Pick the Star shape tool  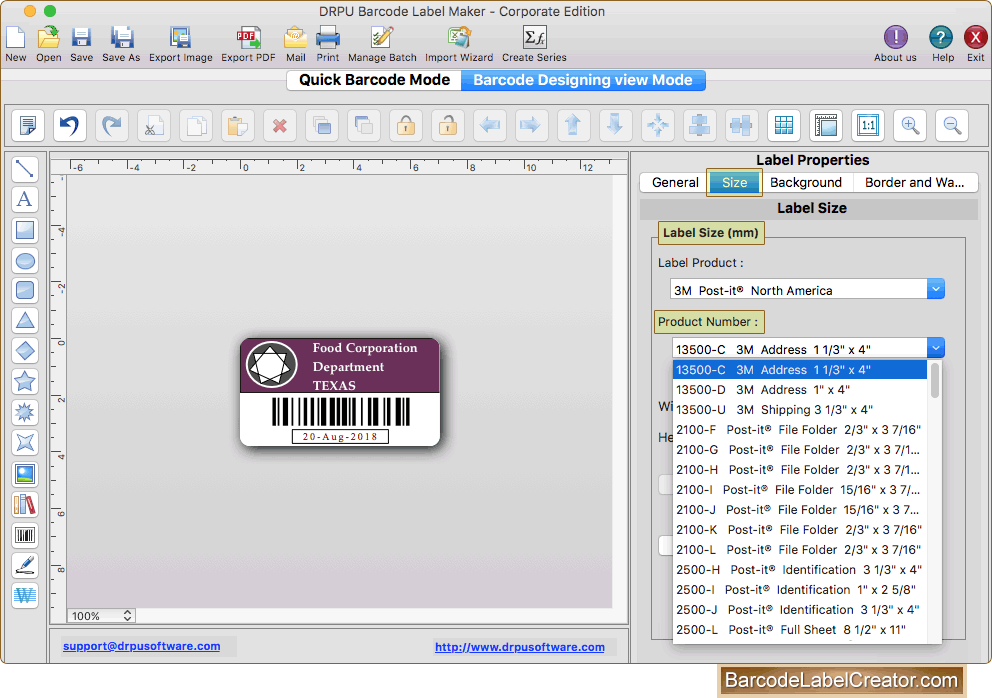click(25, 381)
